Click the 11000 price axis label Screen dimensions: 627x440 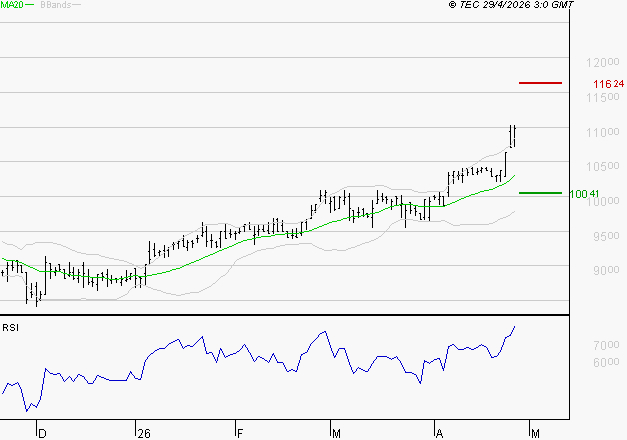click(x=603, y=132)
